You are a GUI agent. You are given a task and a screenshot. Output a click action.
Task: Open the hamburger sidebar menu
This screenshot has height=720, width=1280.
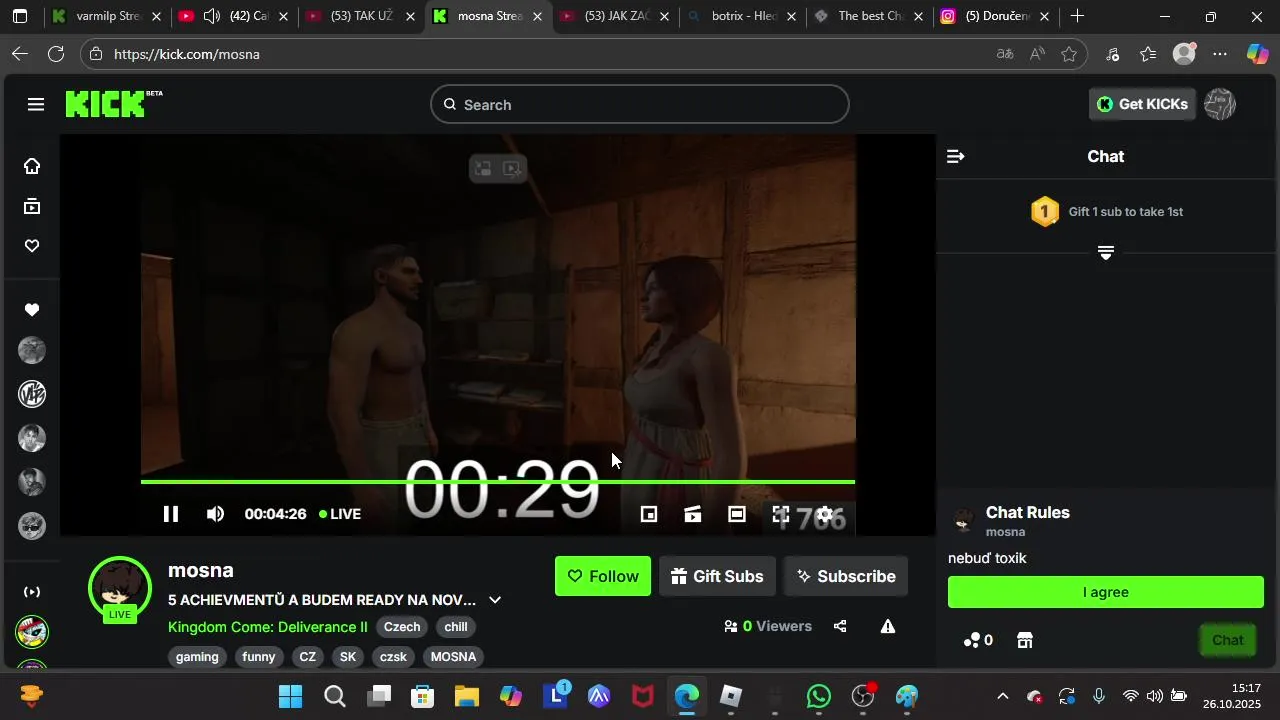click(36, 104)
